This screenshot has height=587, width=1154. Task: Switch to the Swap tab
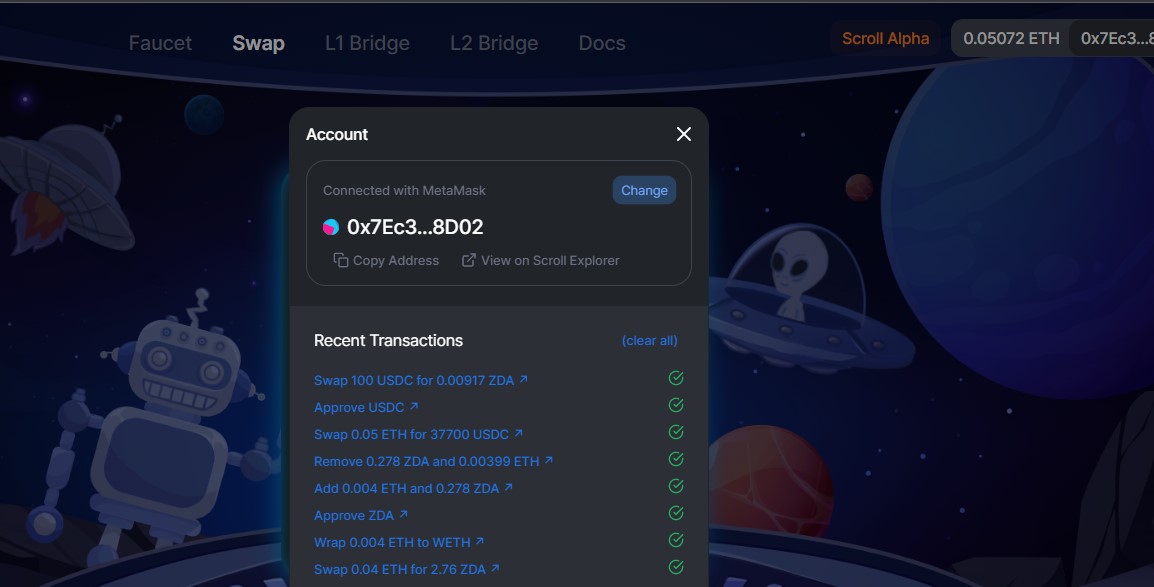click(258, 43)
